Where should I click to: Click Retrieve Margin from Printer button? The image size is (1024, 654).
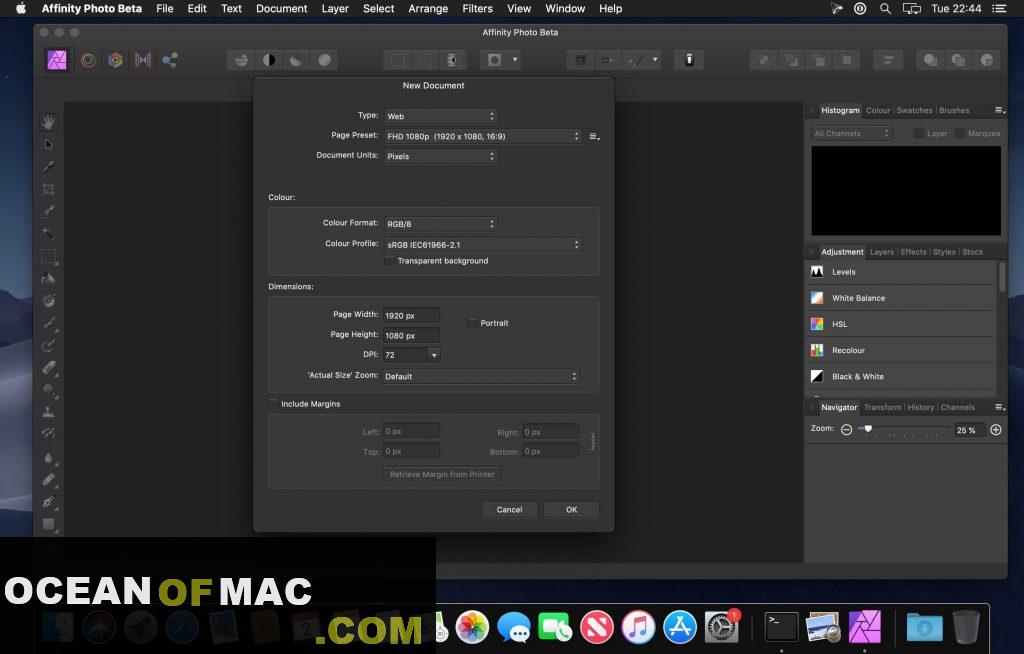[x=442, y=474]
